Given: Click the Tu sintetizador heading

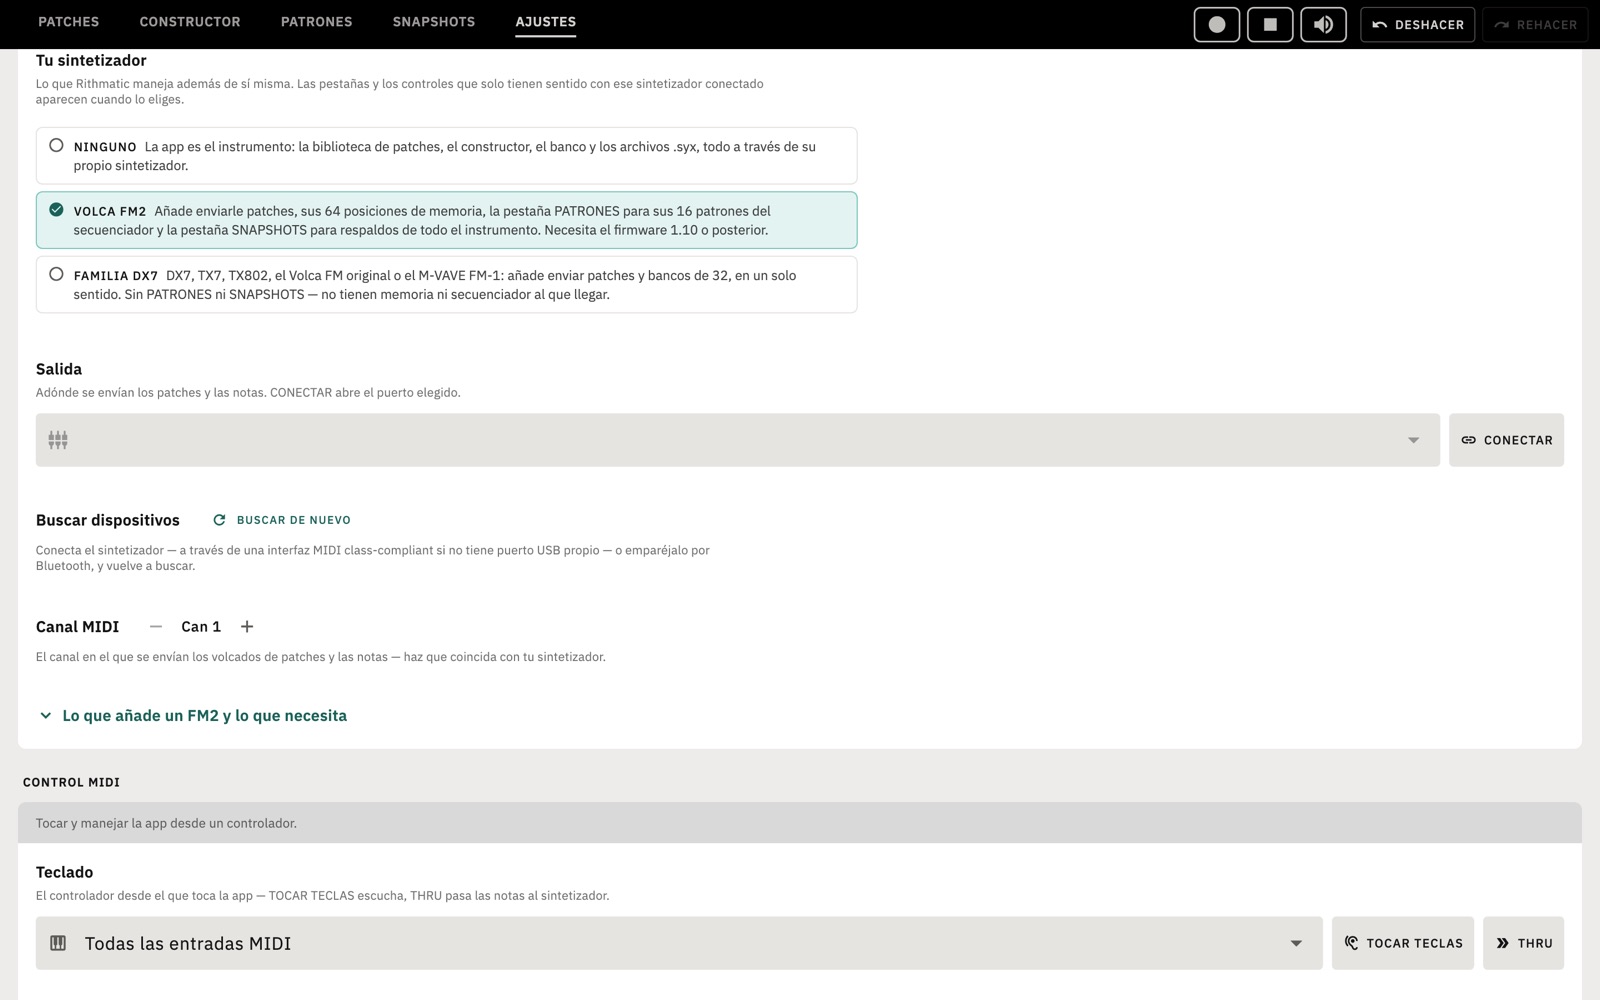Looking at the screenshot, I should pyautogui.click(x=91, y=60).
